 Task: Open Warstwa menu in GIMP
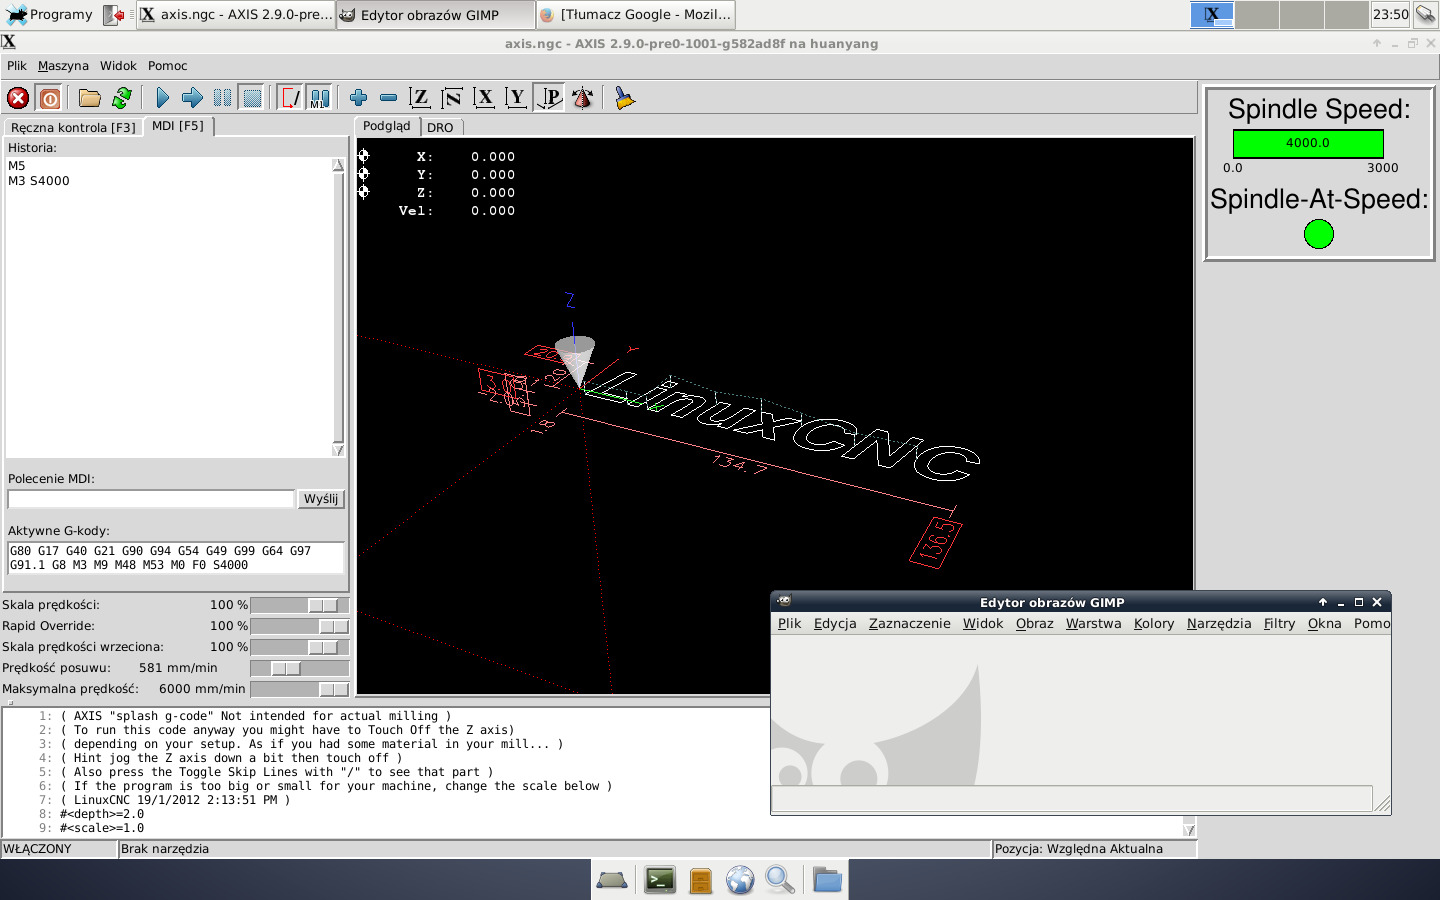tap(1093, 623)
